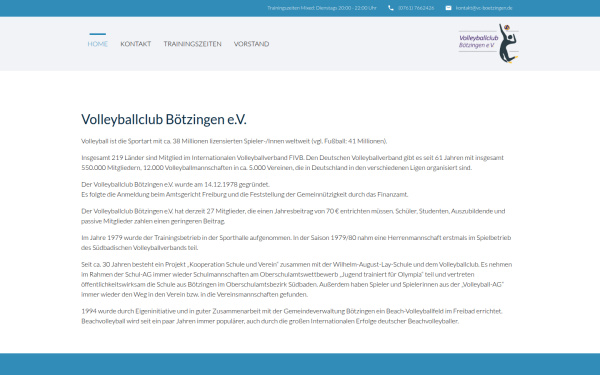This screenshot has height=375, width=600.
Task: Open the KONTAKT page
Action: 135,44
